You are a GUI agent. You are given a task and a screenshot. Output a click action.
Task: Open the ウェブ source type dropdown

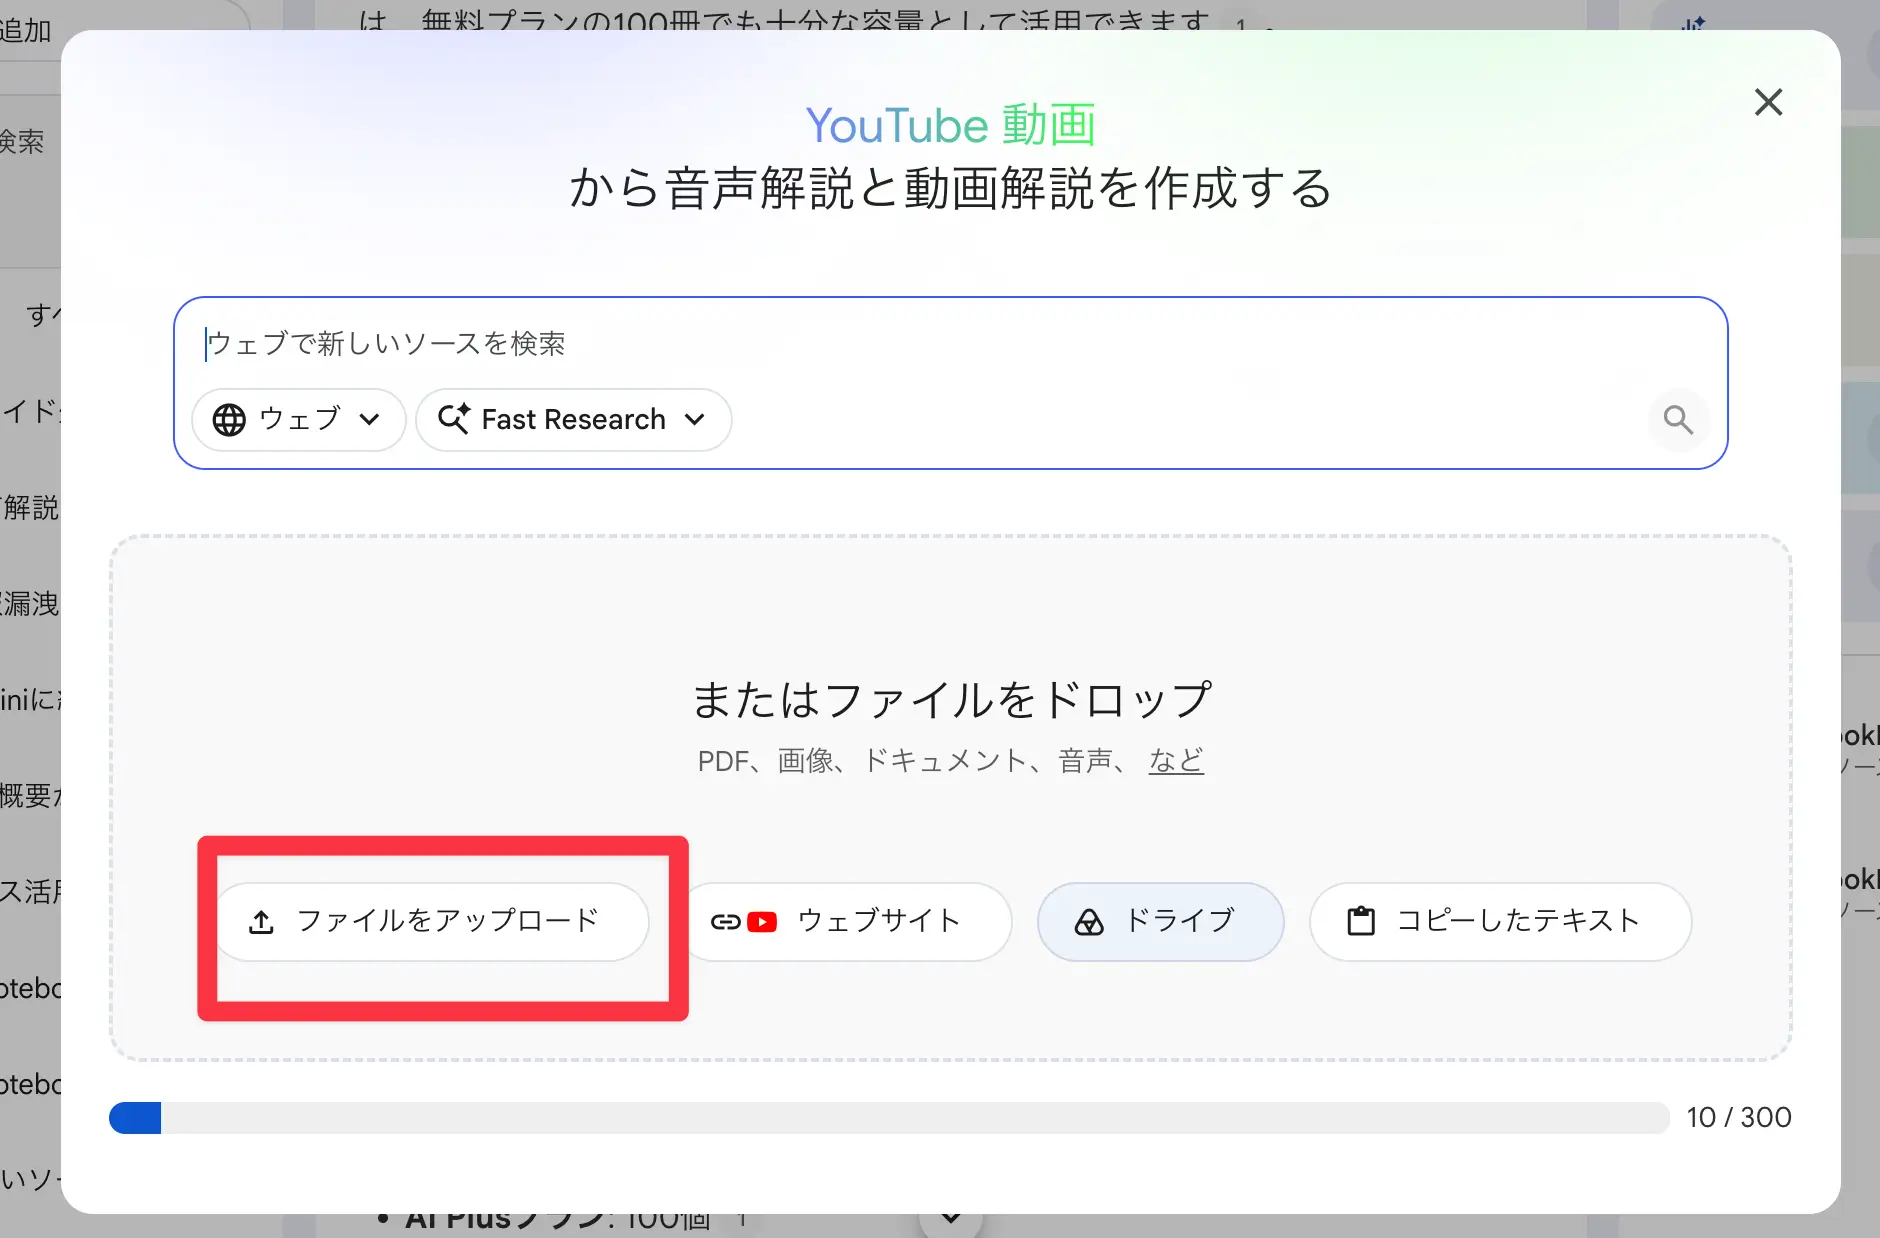coord(298,419)
